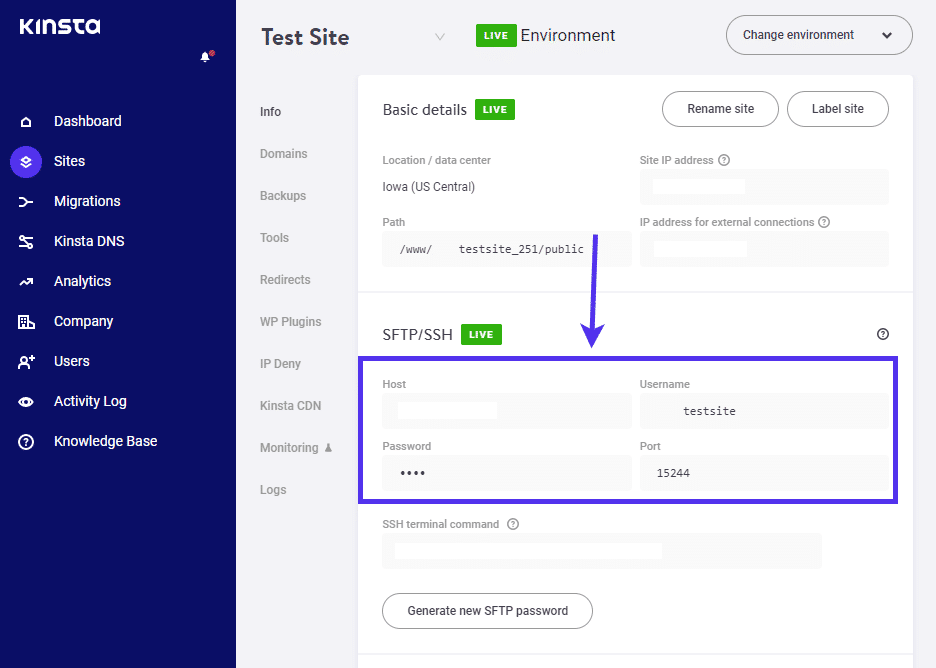Screen dimensions: 936x668
Task: Open the Activity Log
Action: pos(90,401)
